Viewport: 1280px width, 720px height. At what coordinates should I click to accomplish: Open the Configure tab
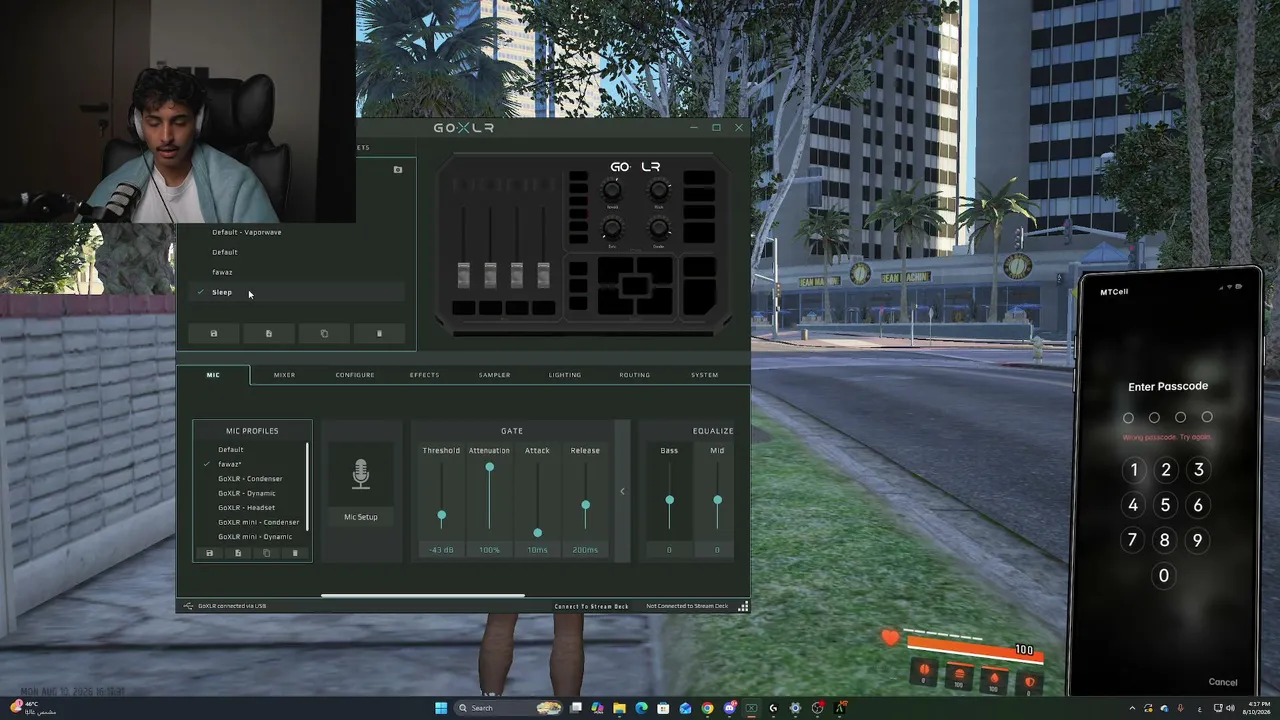(355, 375)
